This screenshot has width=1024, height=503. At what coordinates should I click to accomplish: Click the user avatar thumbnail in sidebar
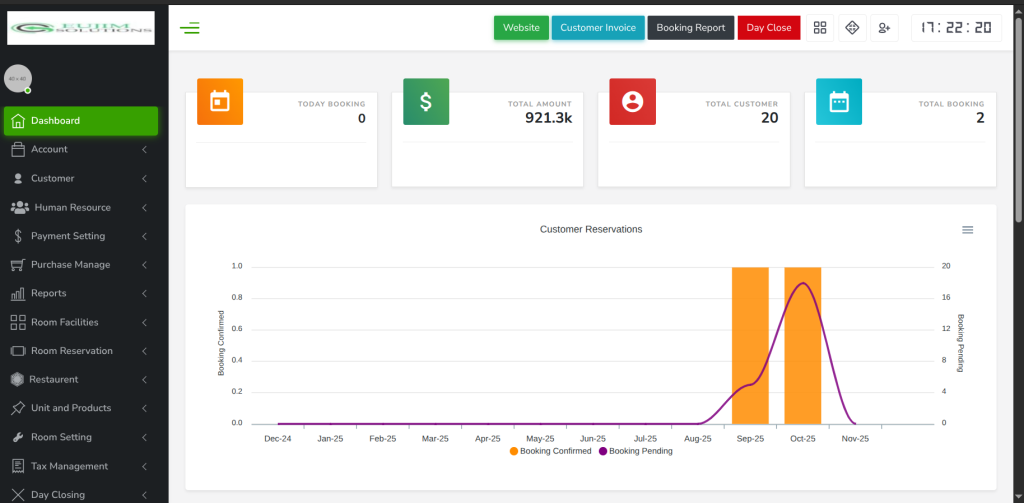point(18,78)
